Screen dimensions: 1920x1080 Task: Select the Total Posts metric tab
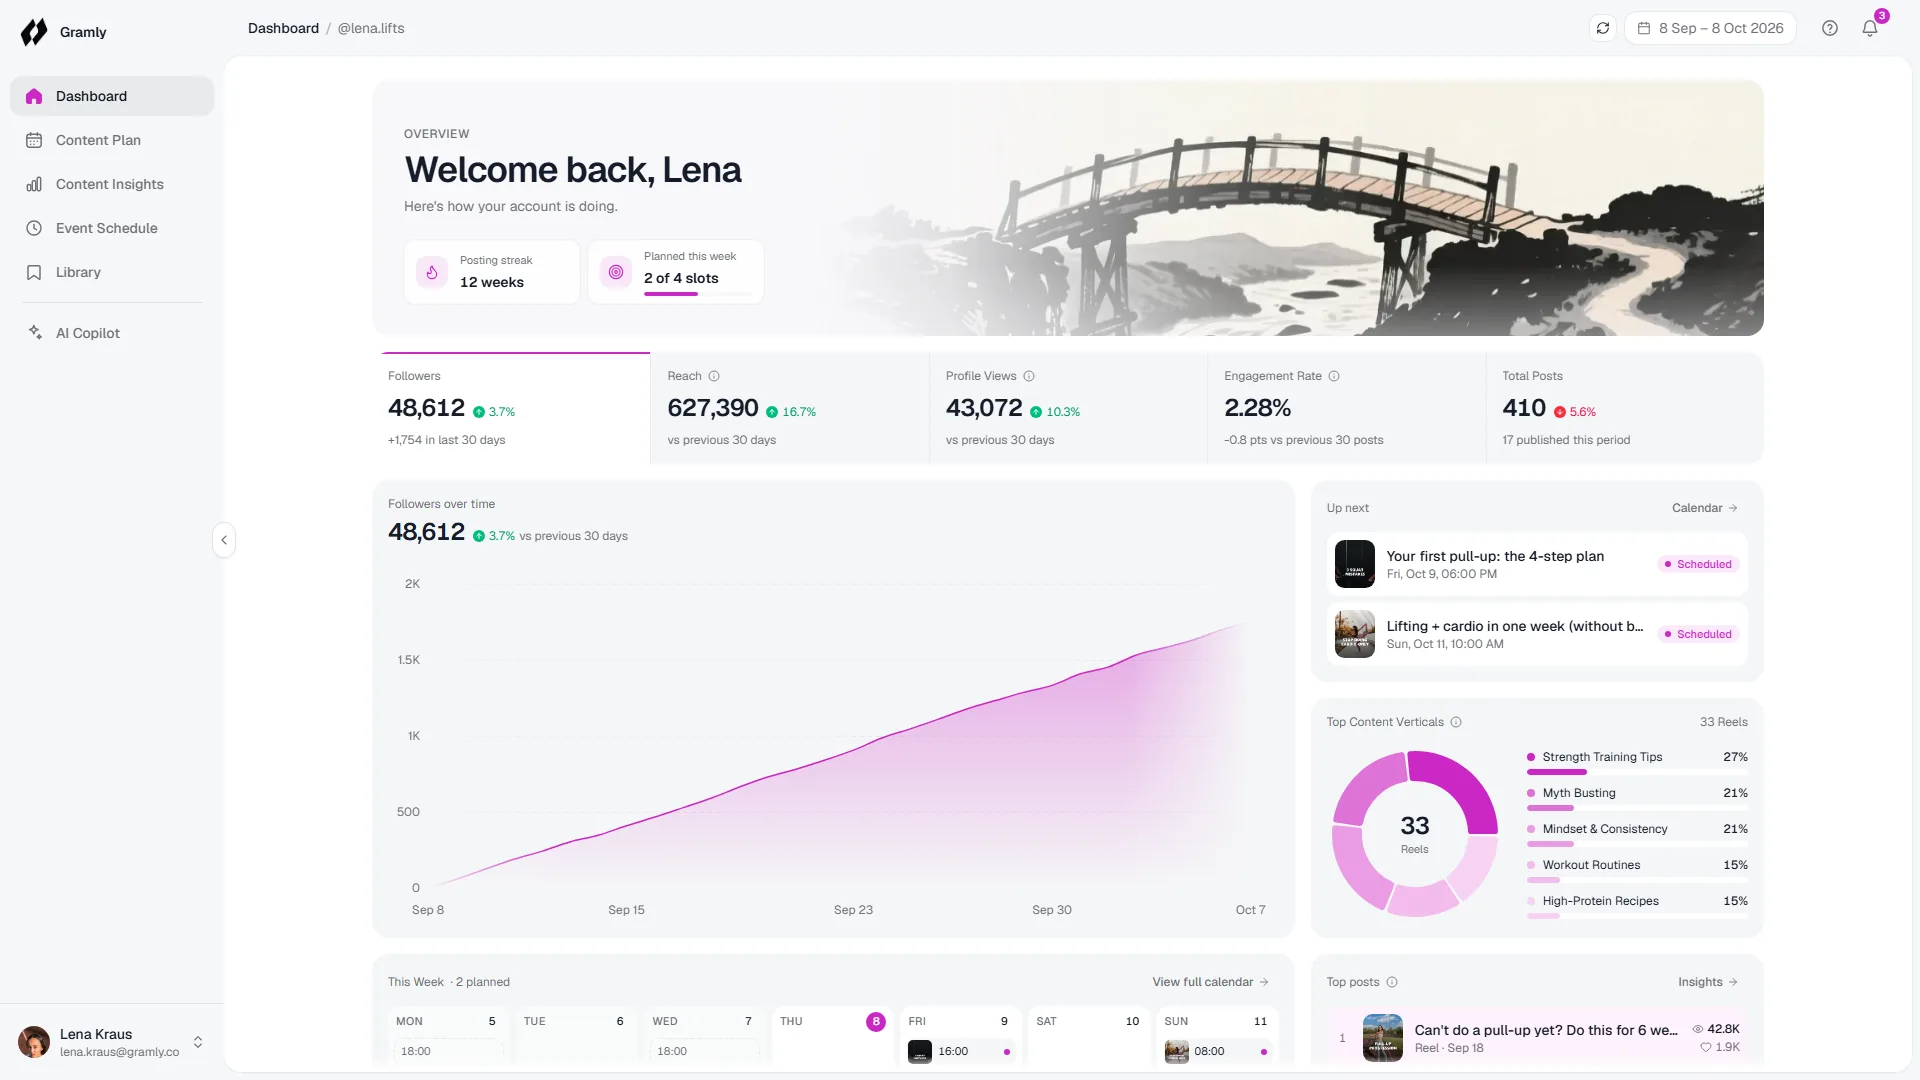click(1624, 408)
